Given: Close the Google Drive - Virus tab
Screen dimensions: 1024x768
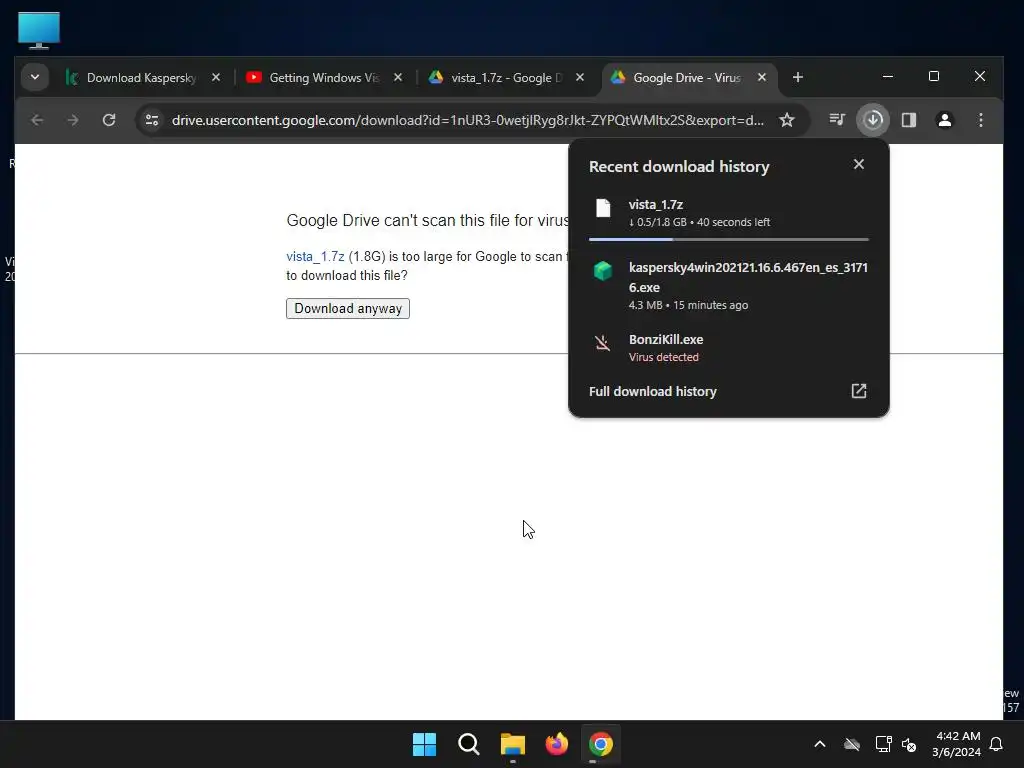Looking at the screenshot, I should point(761,77).
